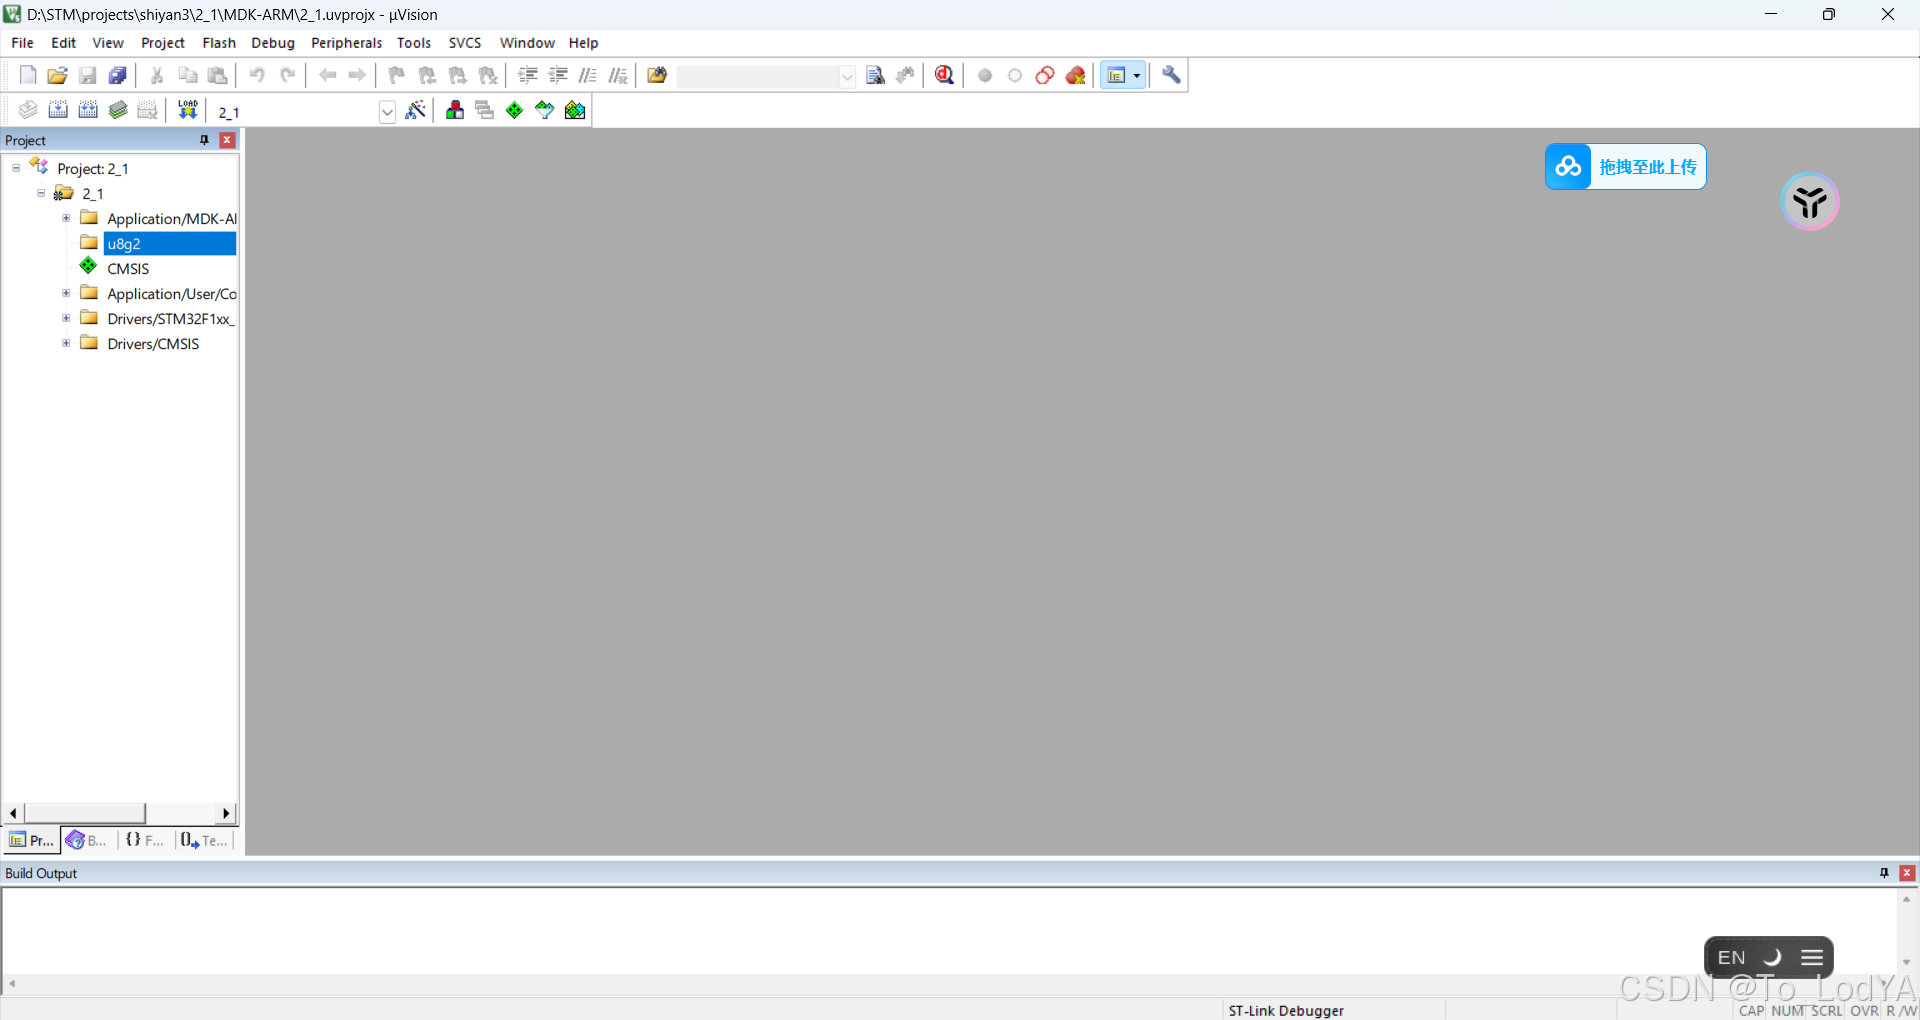Open the target selection 2_1 dropdown
The height and width of the screenshot is (1020, 1920).
(x=387, y=112)
